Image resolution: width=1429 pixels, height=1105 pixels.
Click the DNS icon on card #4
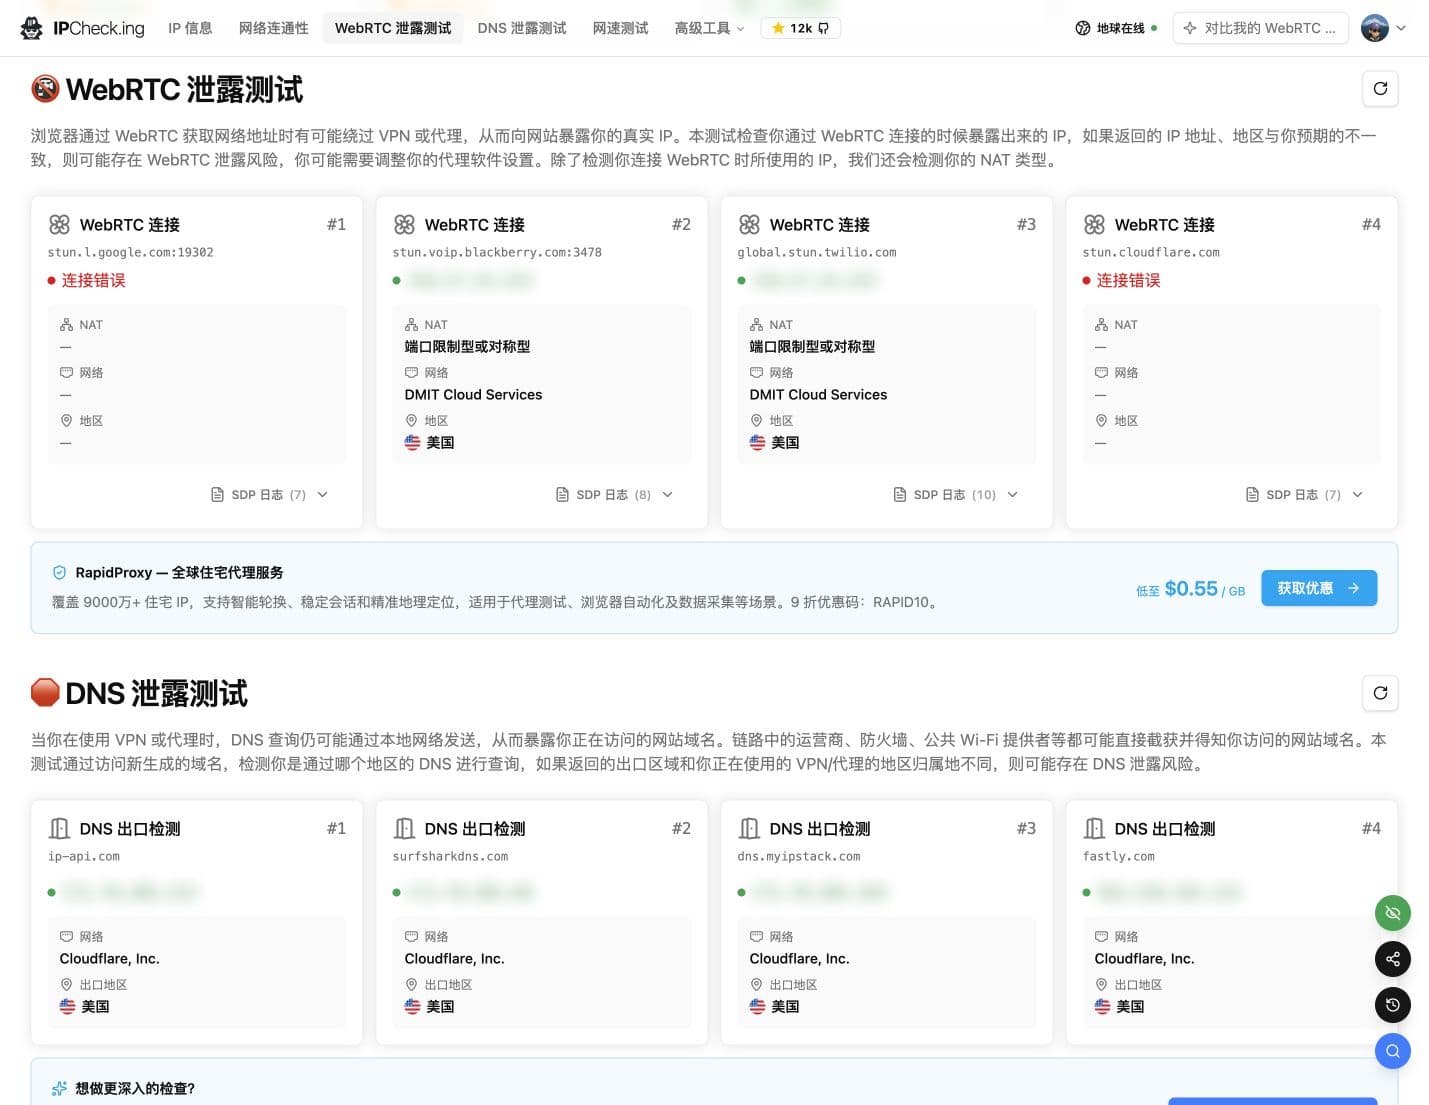(1094, 828)
